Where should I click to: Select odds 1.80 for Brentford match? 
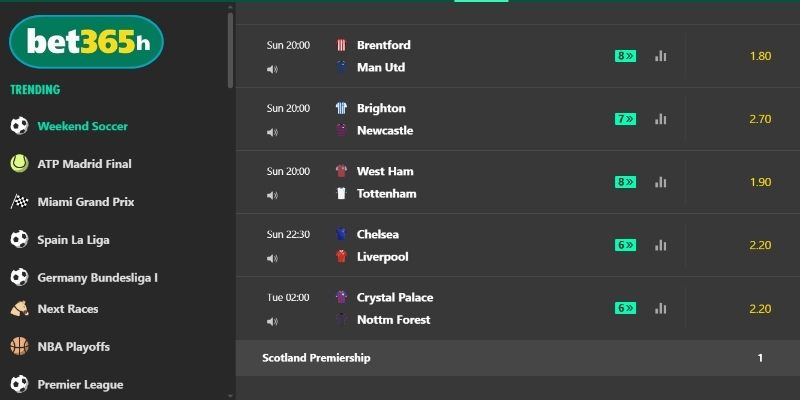(x=760, y=56)
